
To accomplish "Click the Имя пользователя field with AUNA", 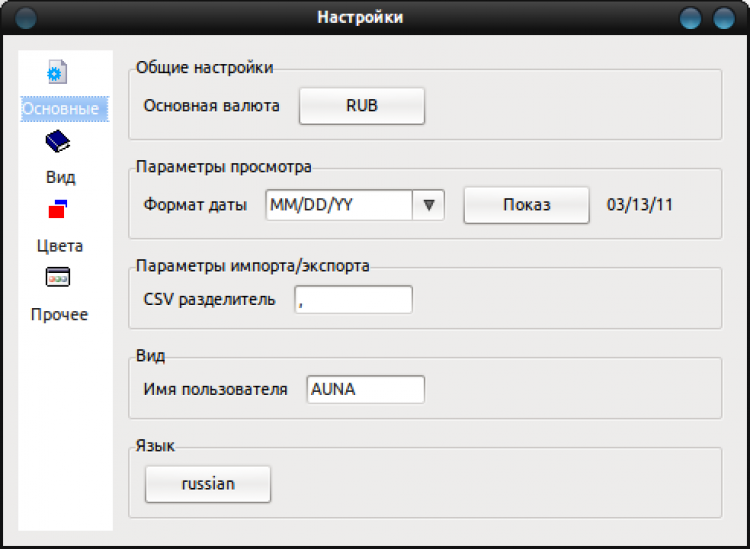I will tap(365, 389).
